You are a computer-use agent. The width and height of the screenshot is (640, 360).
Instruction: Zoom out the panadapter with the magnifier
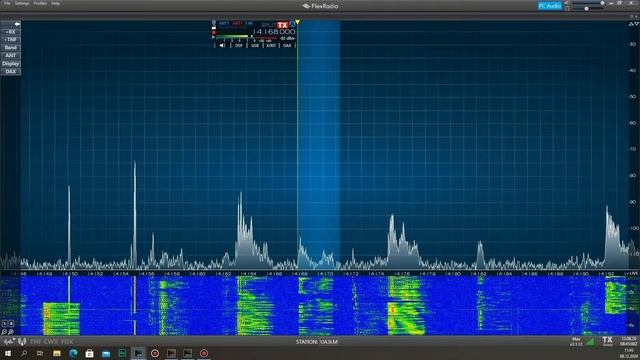(x=4, y=332)
